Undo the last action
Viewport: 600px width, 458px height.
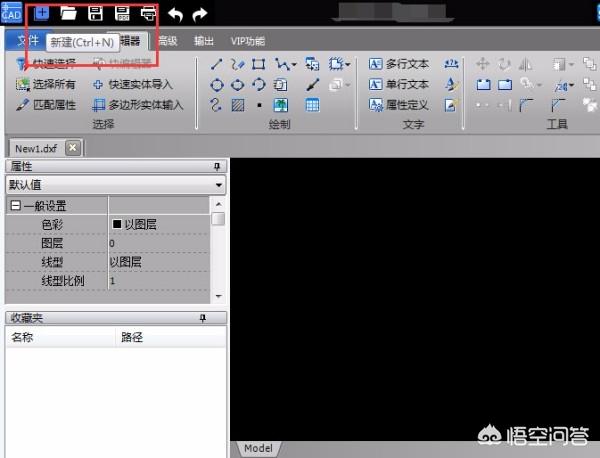click(176, 14)
